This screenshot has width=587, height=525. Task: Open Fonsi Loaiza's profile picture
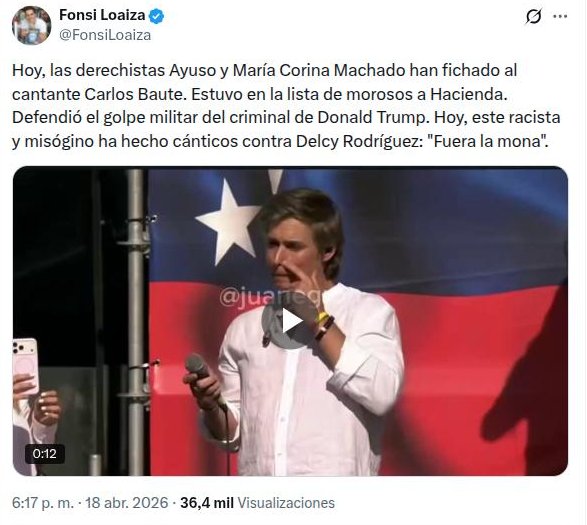[31, 25]
